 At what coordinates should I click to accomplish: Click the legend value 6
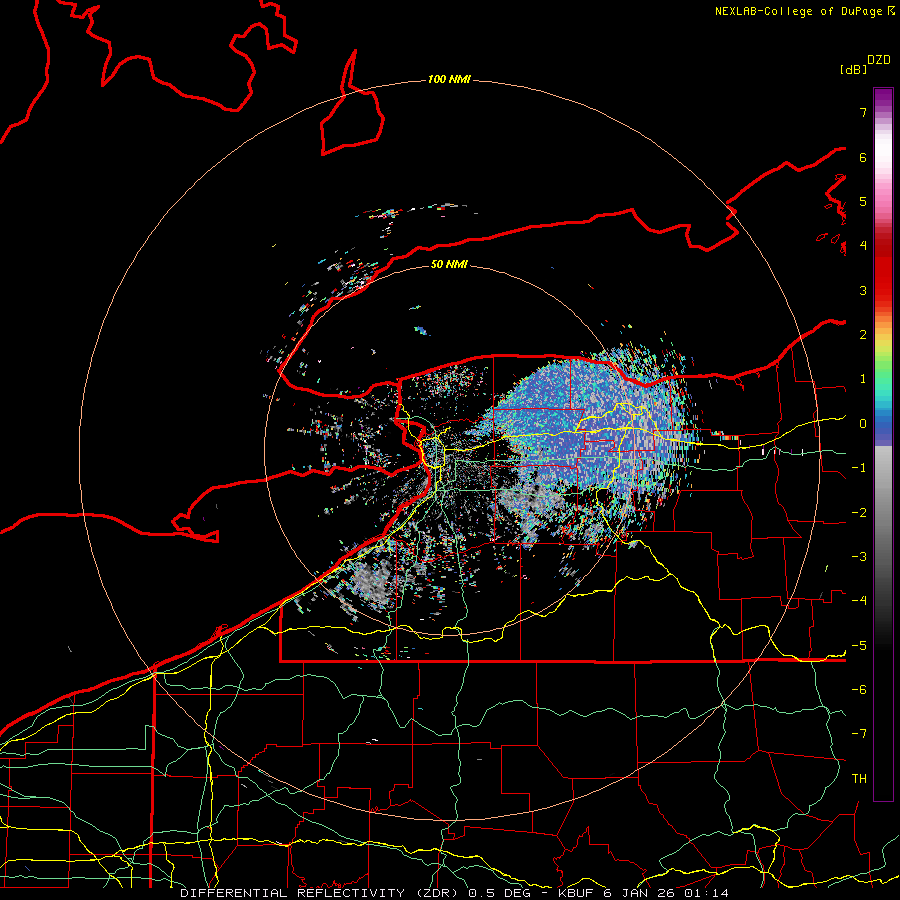coord(863,157)
